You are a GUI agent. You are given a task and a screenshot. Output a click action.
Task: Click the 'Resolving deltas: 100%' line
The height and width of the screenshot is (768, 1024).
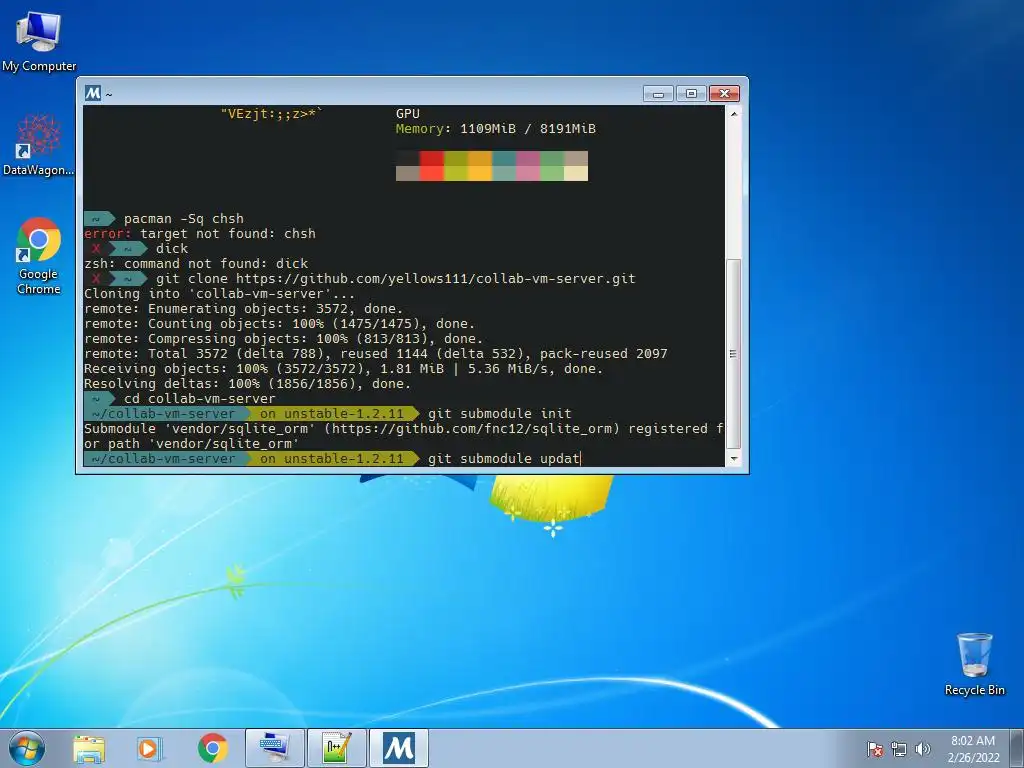point(248,384)
